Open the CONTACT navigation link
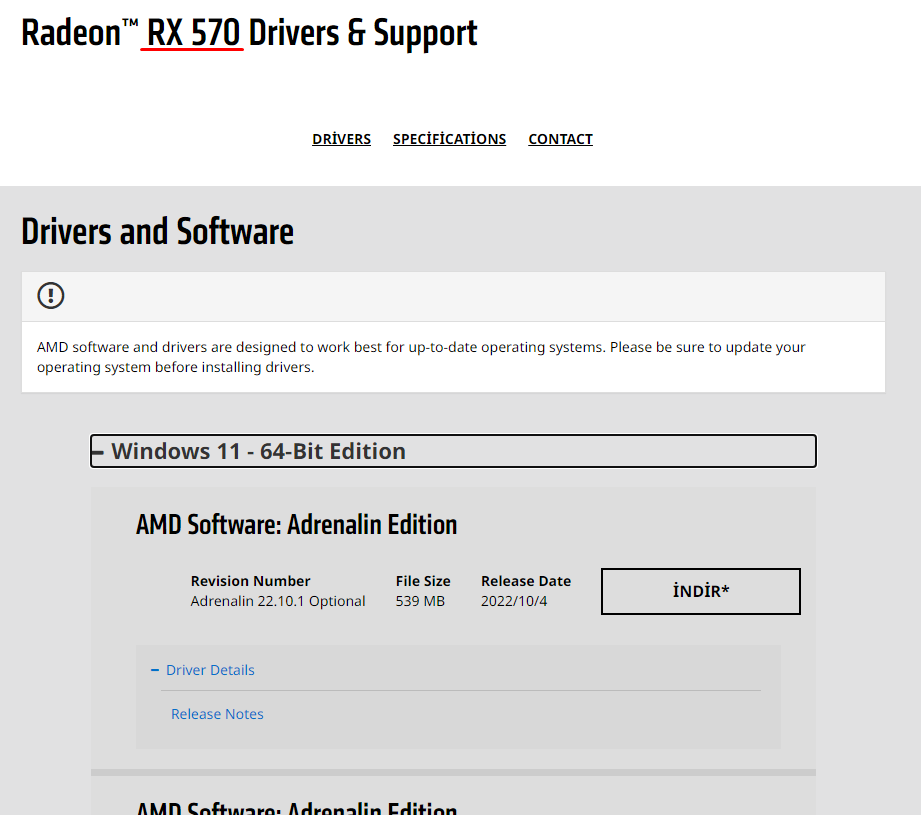Image resolution: width=921 pixels, height=815 pixels. tap(560, 139)
